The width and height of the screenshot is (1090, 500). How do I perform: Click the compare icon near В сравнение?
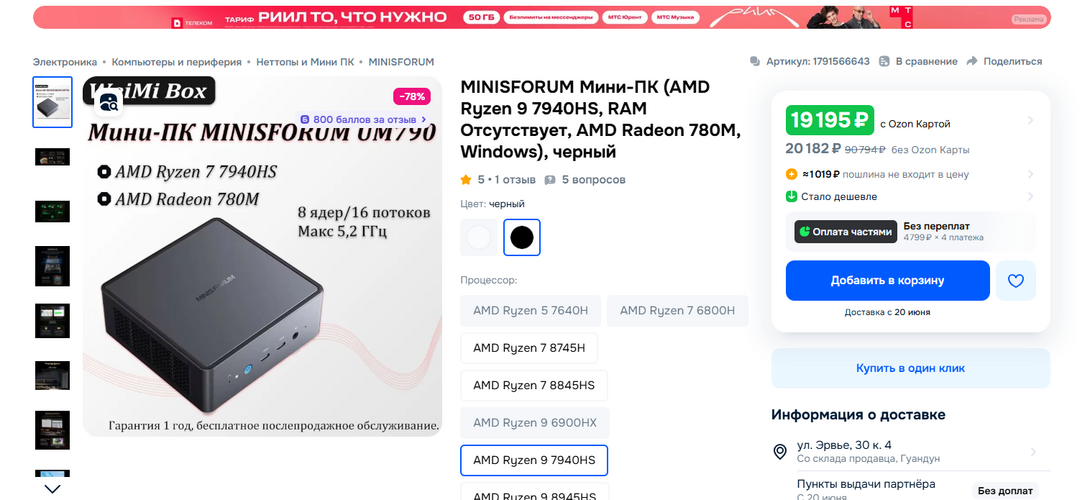(884, 61)
